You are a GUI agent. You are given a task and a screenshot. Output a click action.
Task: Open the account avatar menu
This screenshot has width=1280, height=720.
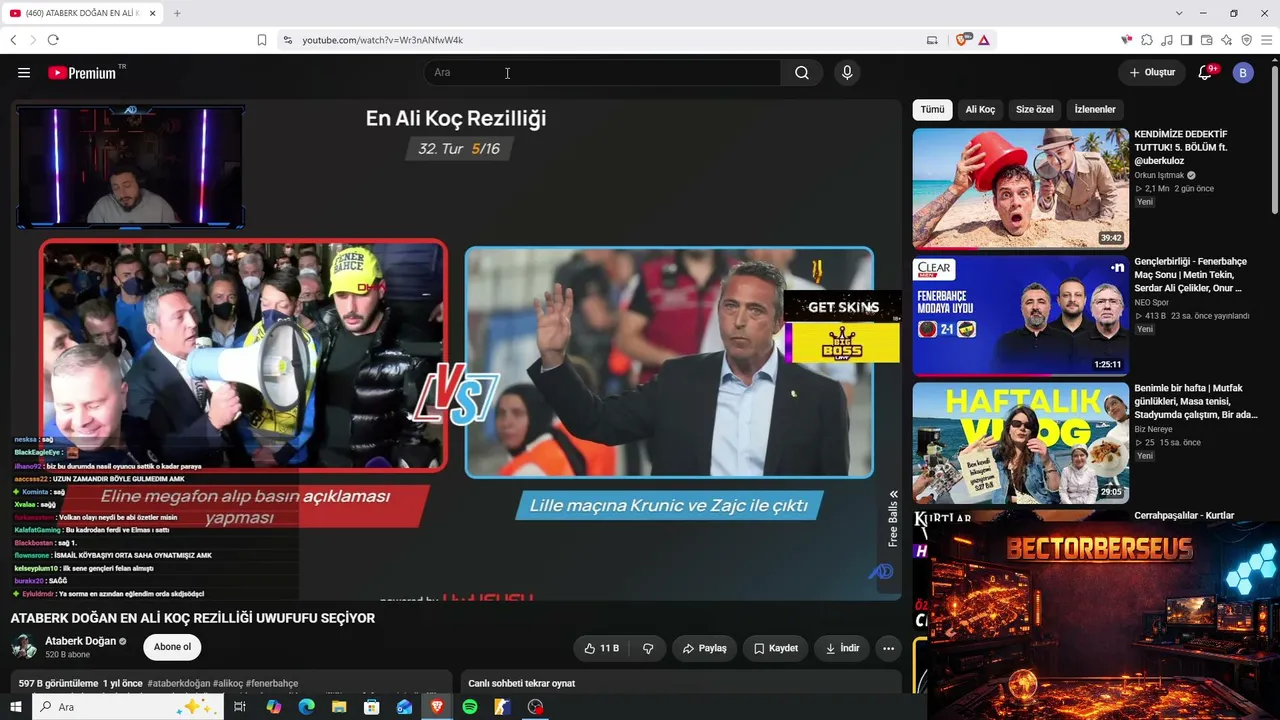(x=1243, y=73)
